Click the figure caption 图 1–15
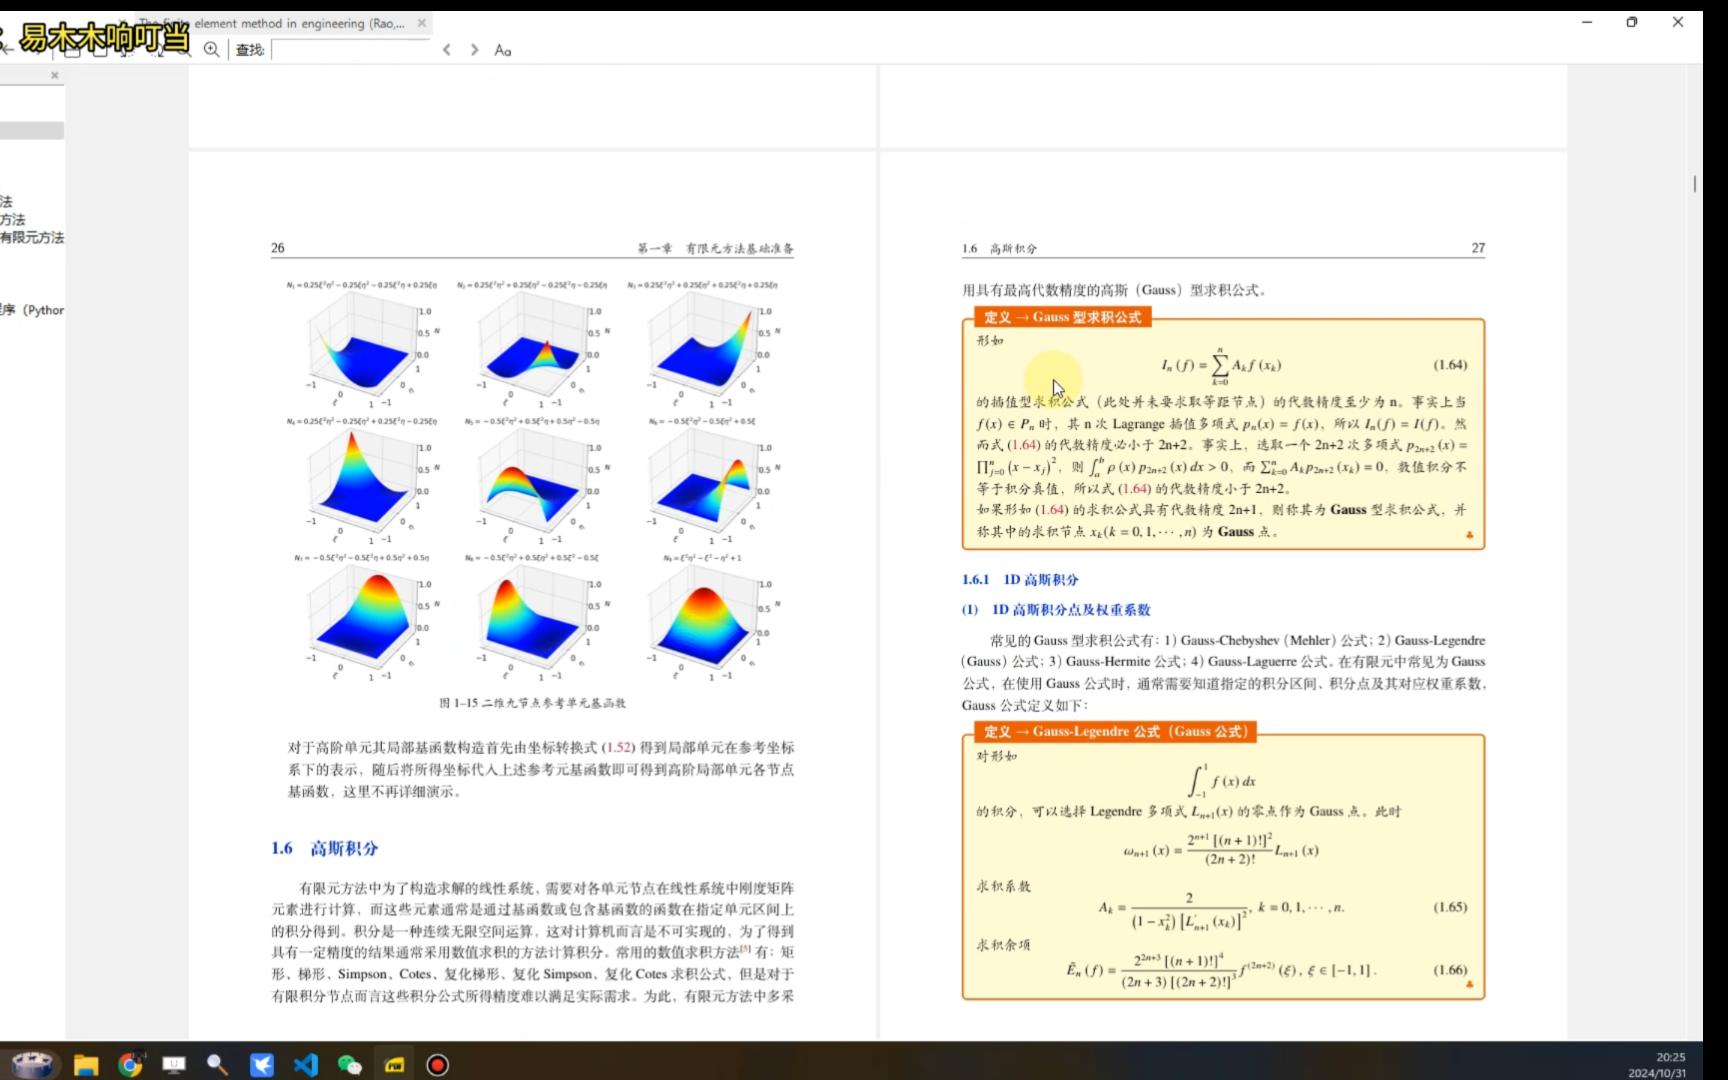The image size is (1728, 1080). (533, 703)
